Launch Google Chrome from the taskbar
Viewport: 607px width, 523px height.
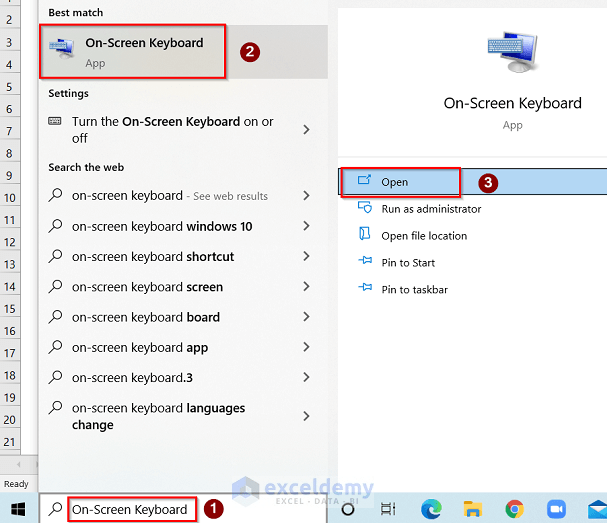click(x=514, y=509)
